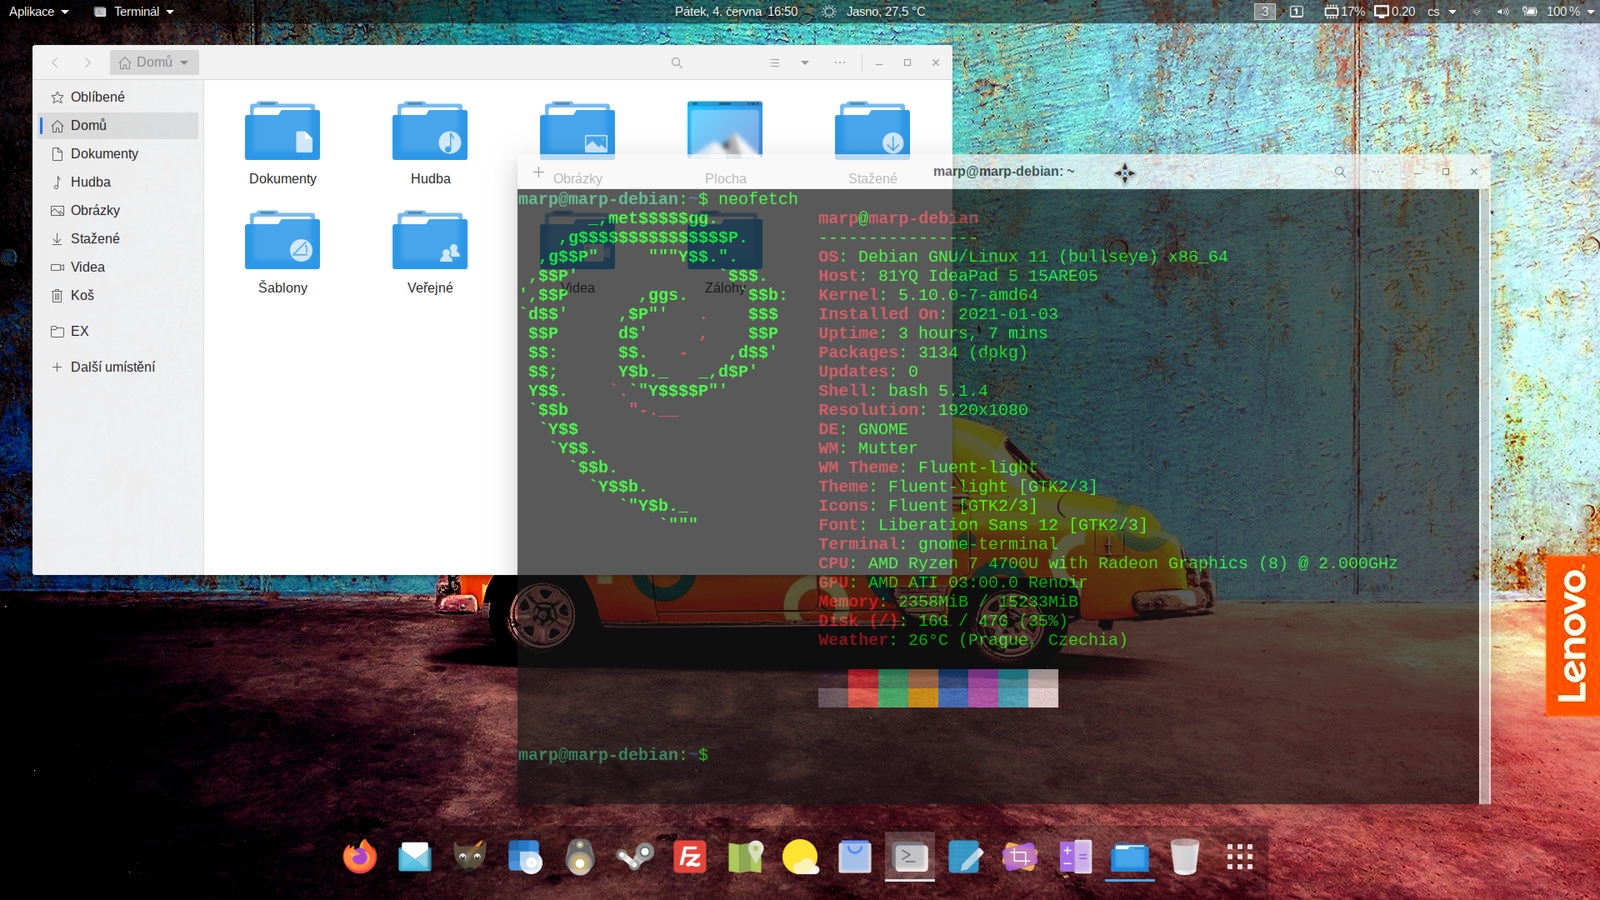Toggle list view in Files header
Image resolution: width=1600 pixels, height=900 pixels.
(775, 63)
